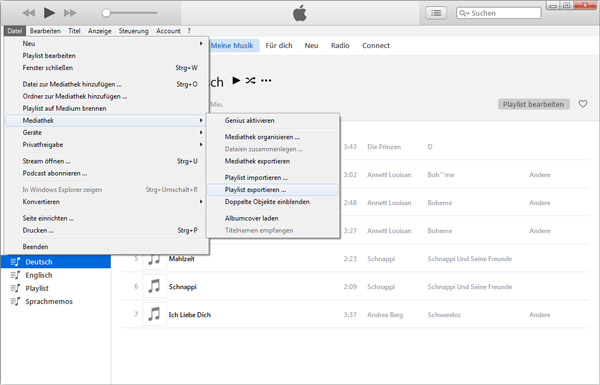
Task: Choose Beenden to quit iTunes
Action: 106,247
